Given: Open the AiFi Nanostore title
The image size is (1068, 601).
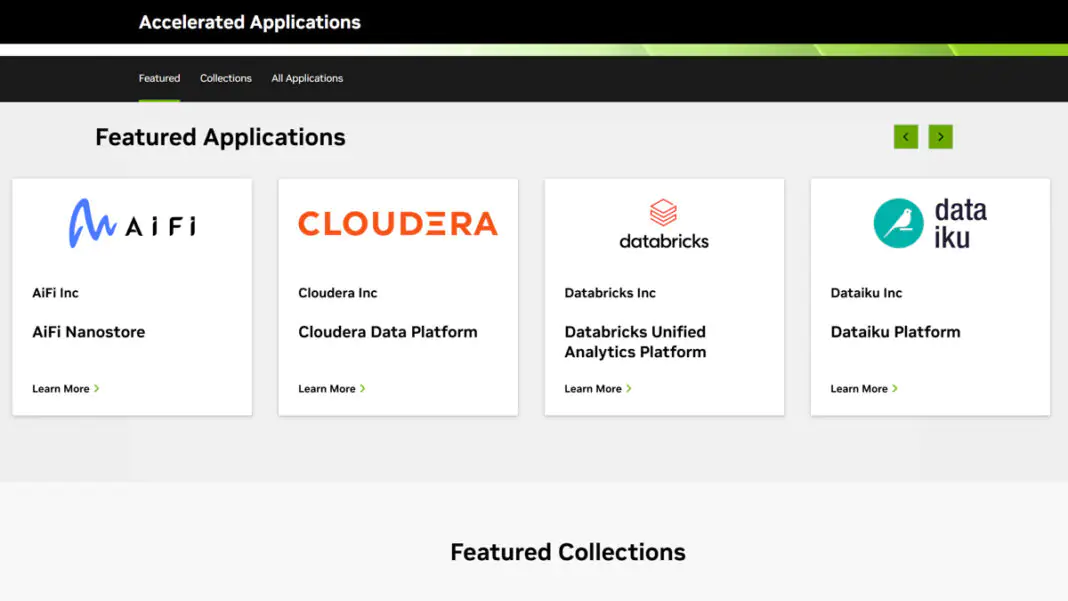Looking at the screenshot, I should pyautogui.click(x=89, y=332).
